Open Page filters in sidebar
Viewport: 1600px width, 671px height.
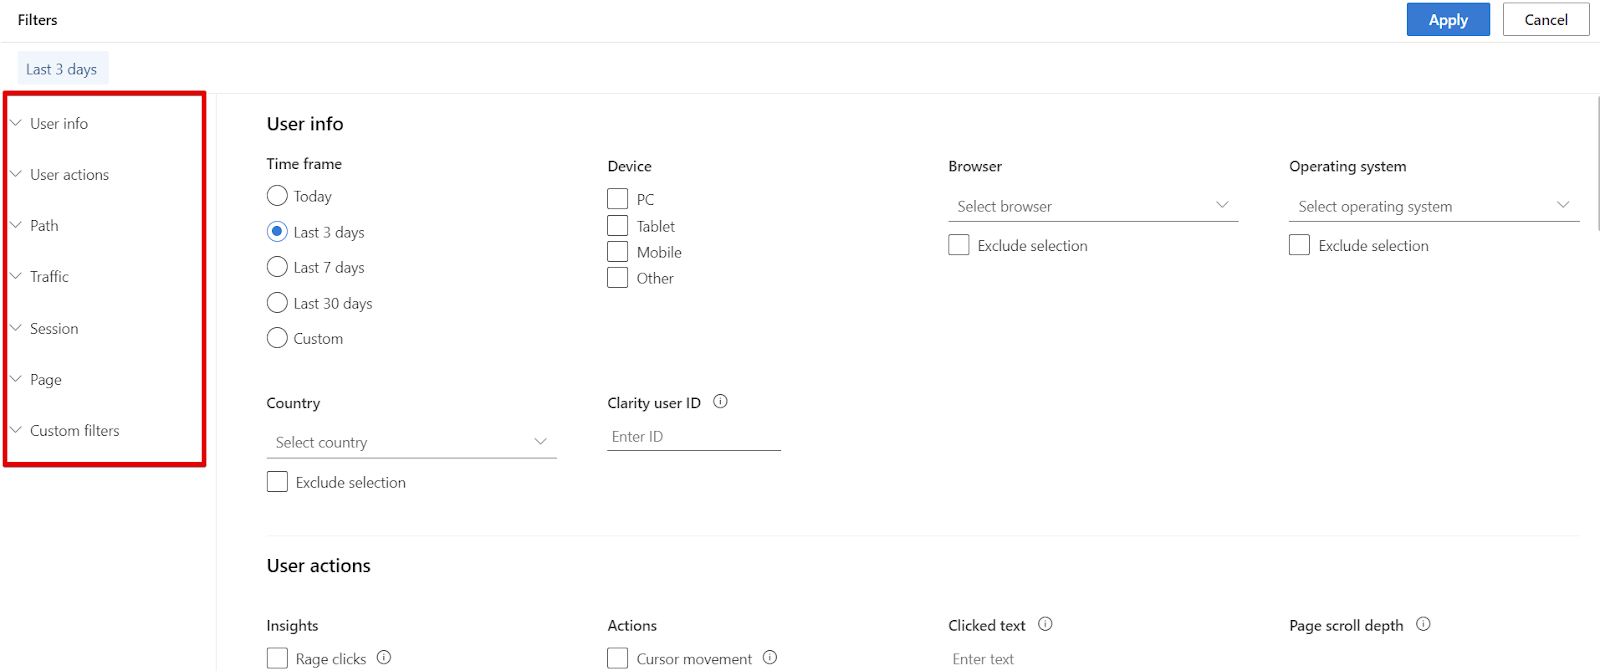coord(46,379)
